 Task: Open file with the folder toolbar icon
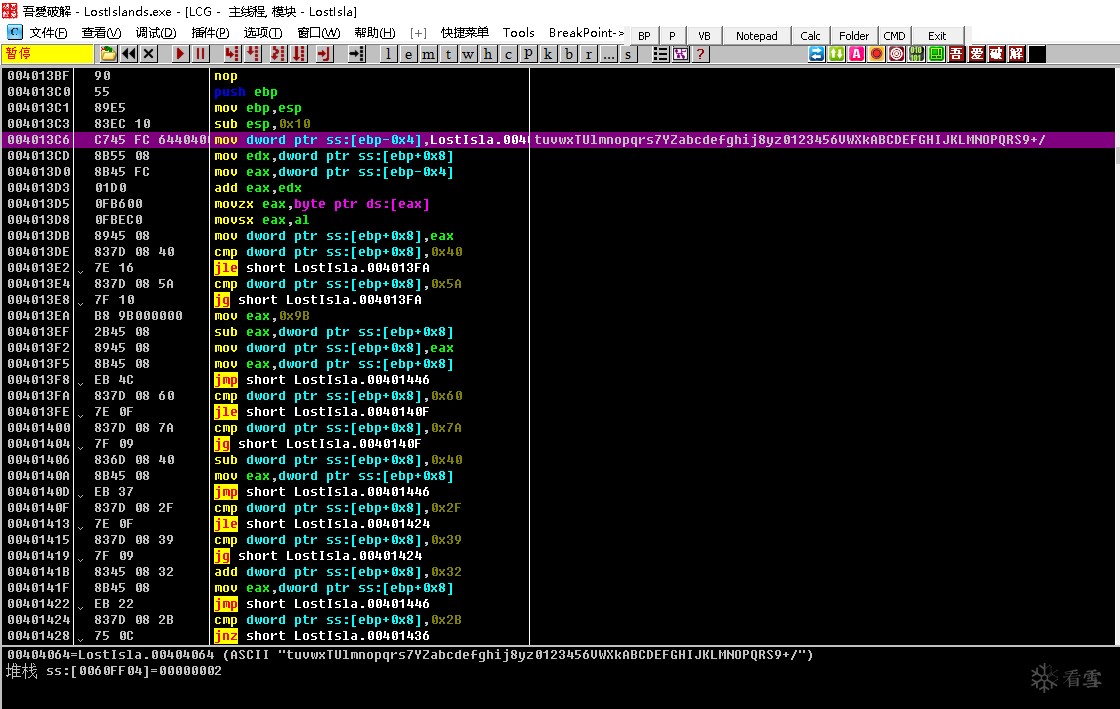108,54
